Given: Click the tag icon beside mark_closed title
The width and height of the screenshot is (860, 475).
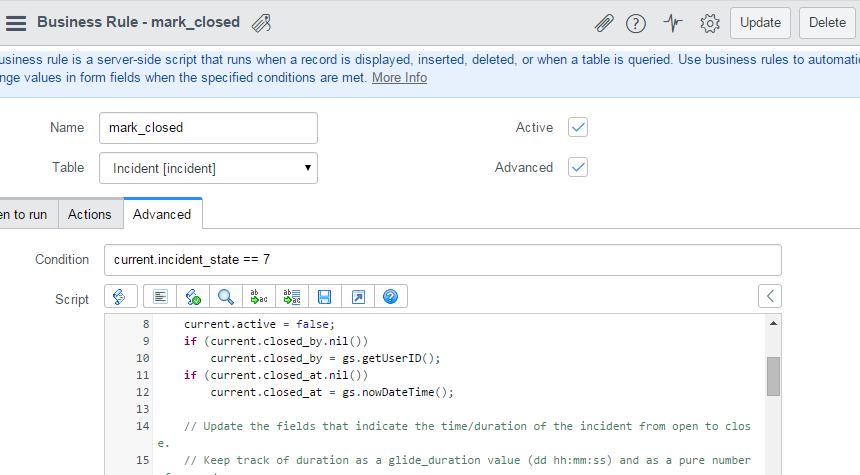Looking at the screenshot, I should click(x=262, y=23).
